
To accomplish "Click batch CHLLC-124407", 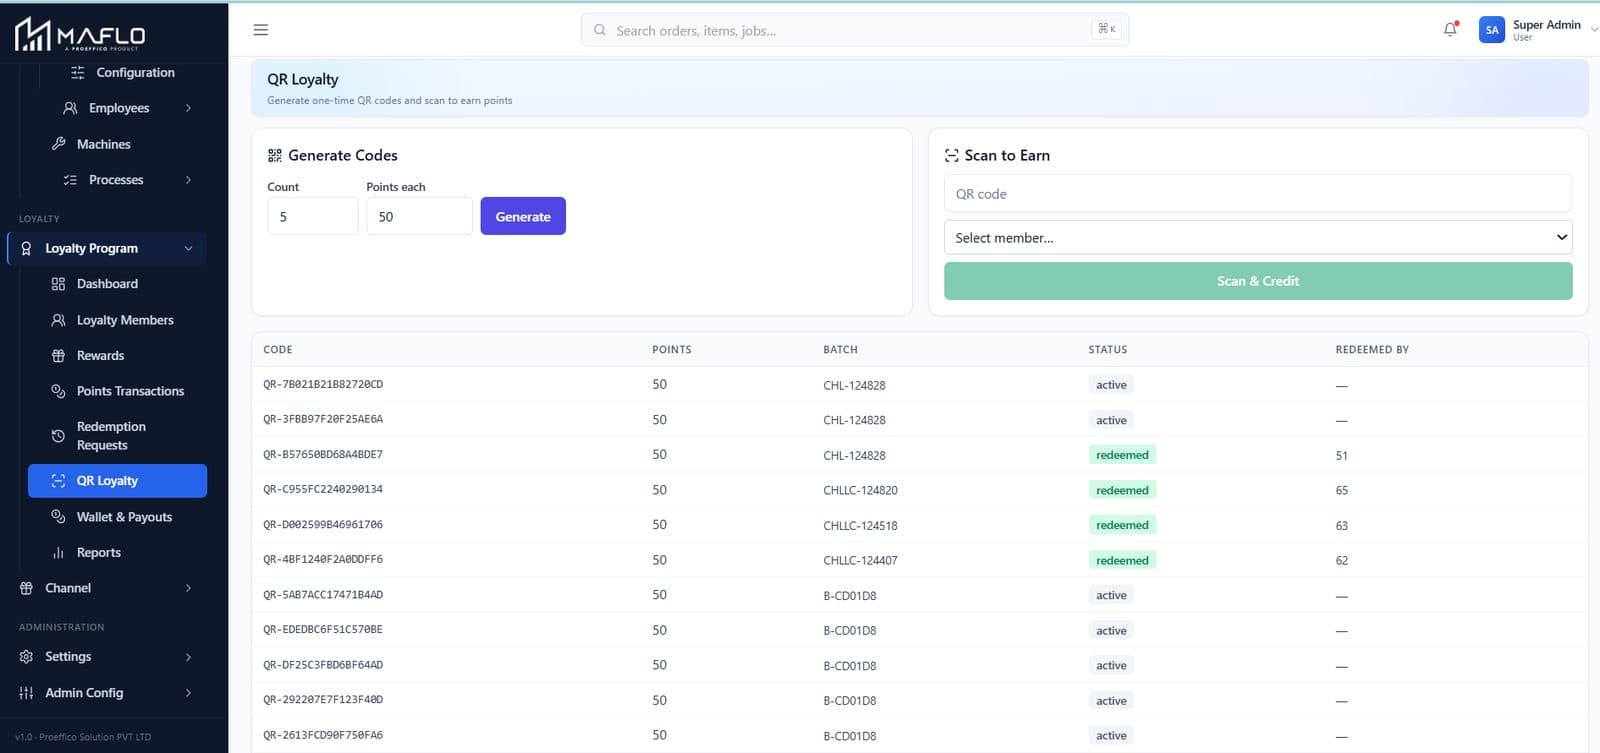I will tap(860, 560).
